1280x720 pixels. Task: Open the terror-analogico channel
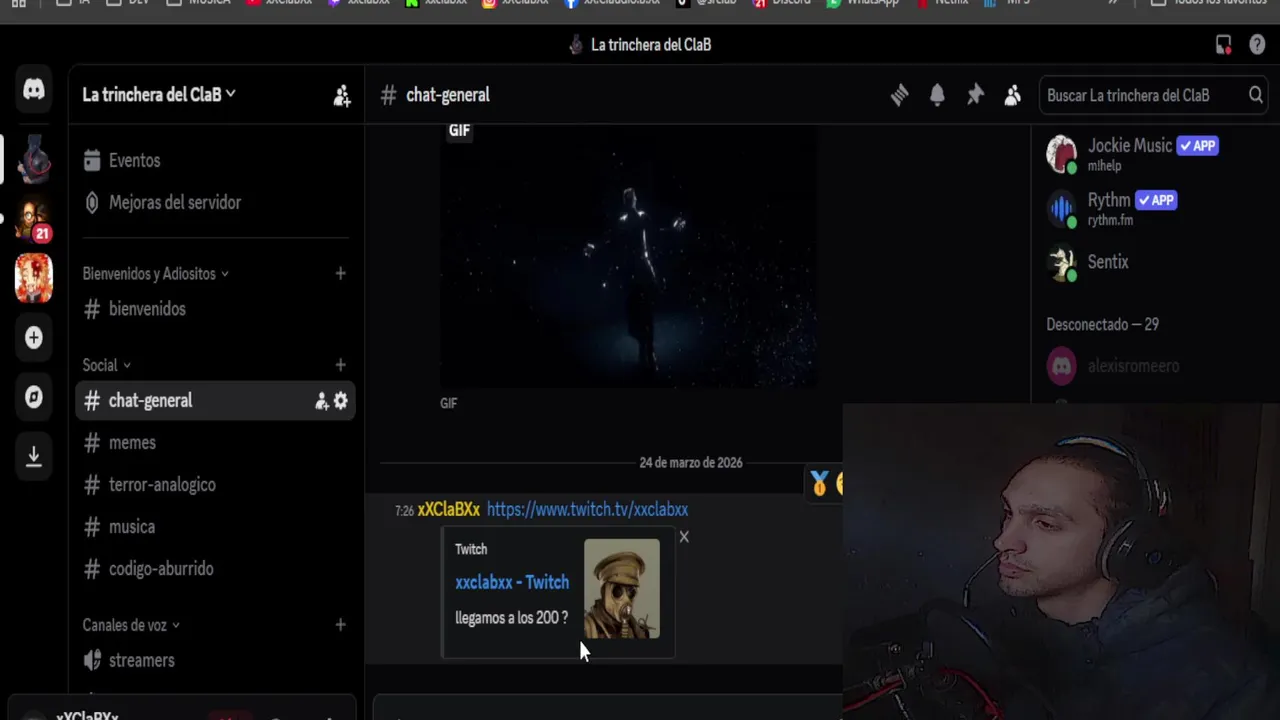tap(215, 485)
